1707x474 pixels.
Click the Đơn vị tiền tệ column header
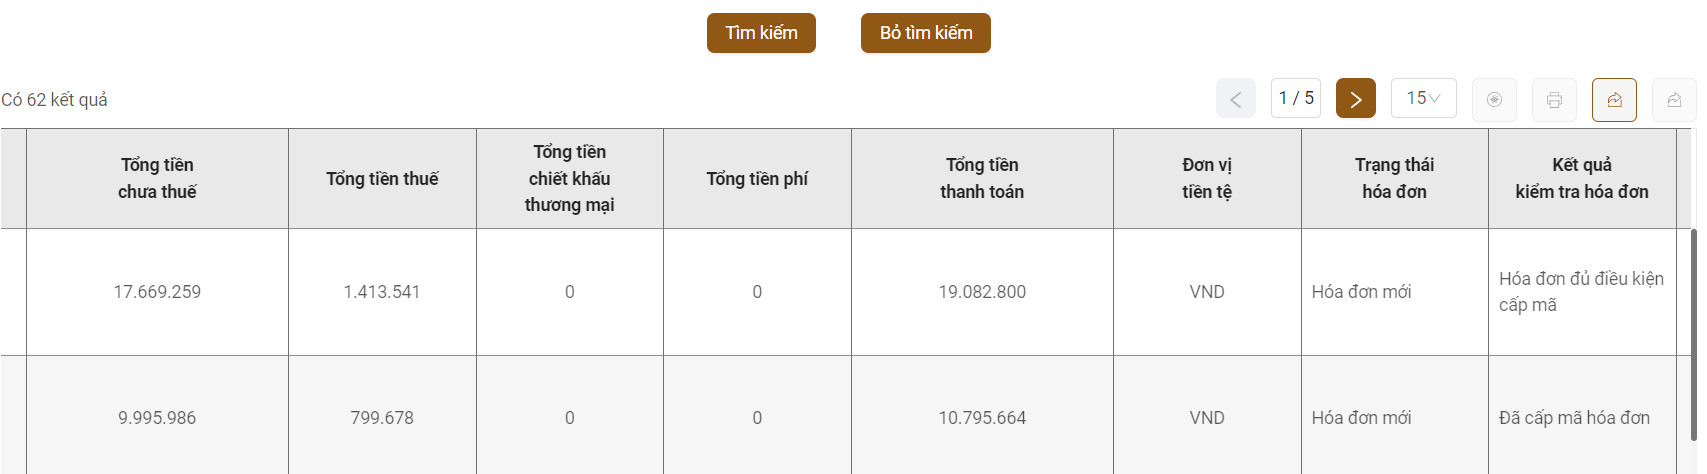pyautogui.click(x=1207, y=178)
